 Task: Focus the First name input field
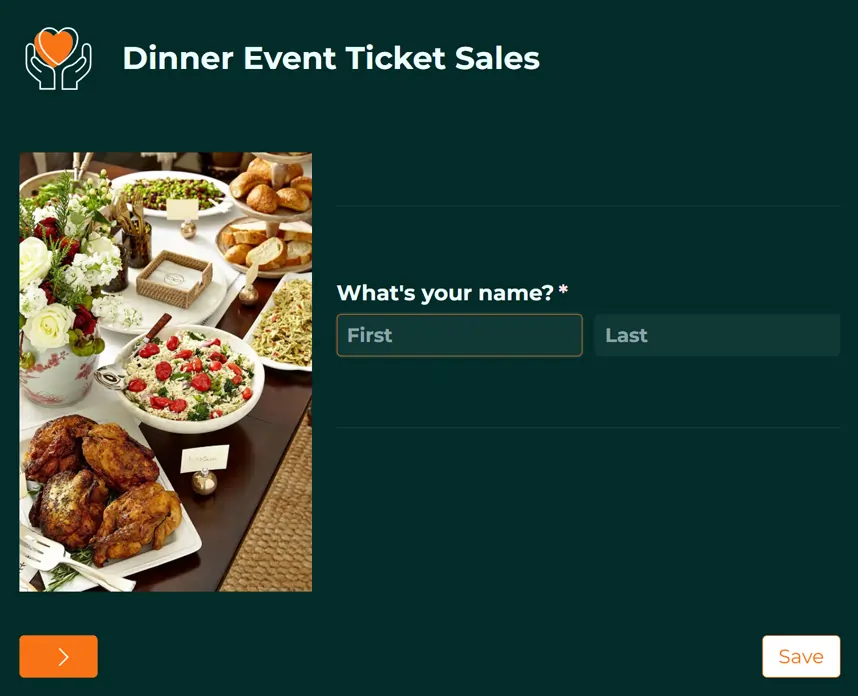pos(459,335)
